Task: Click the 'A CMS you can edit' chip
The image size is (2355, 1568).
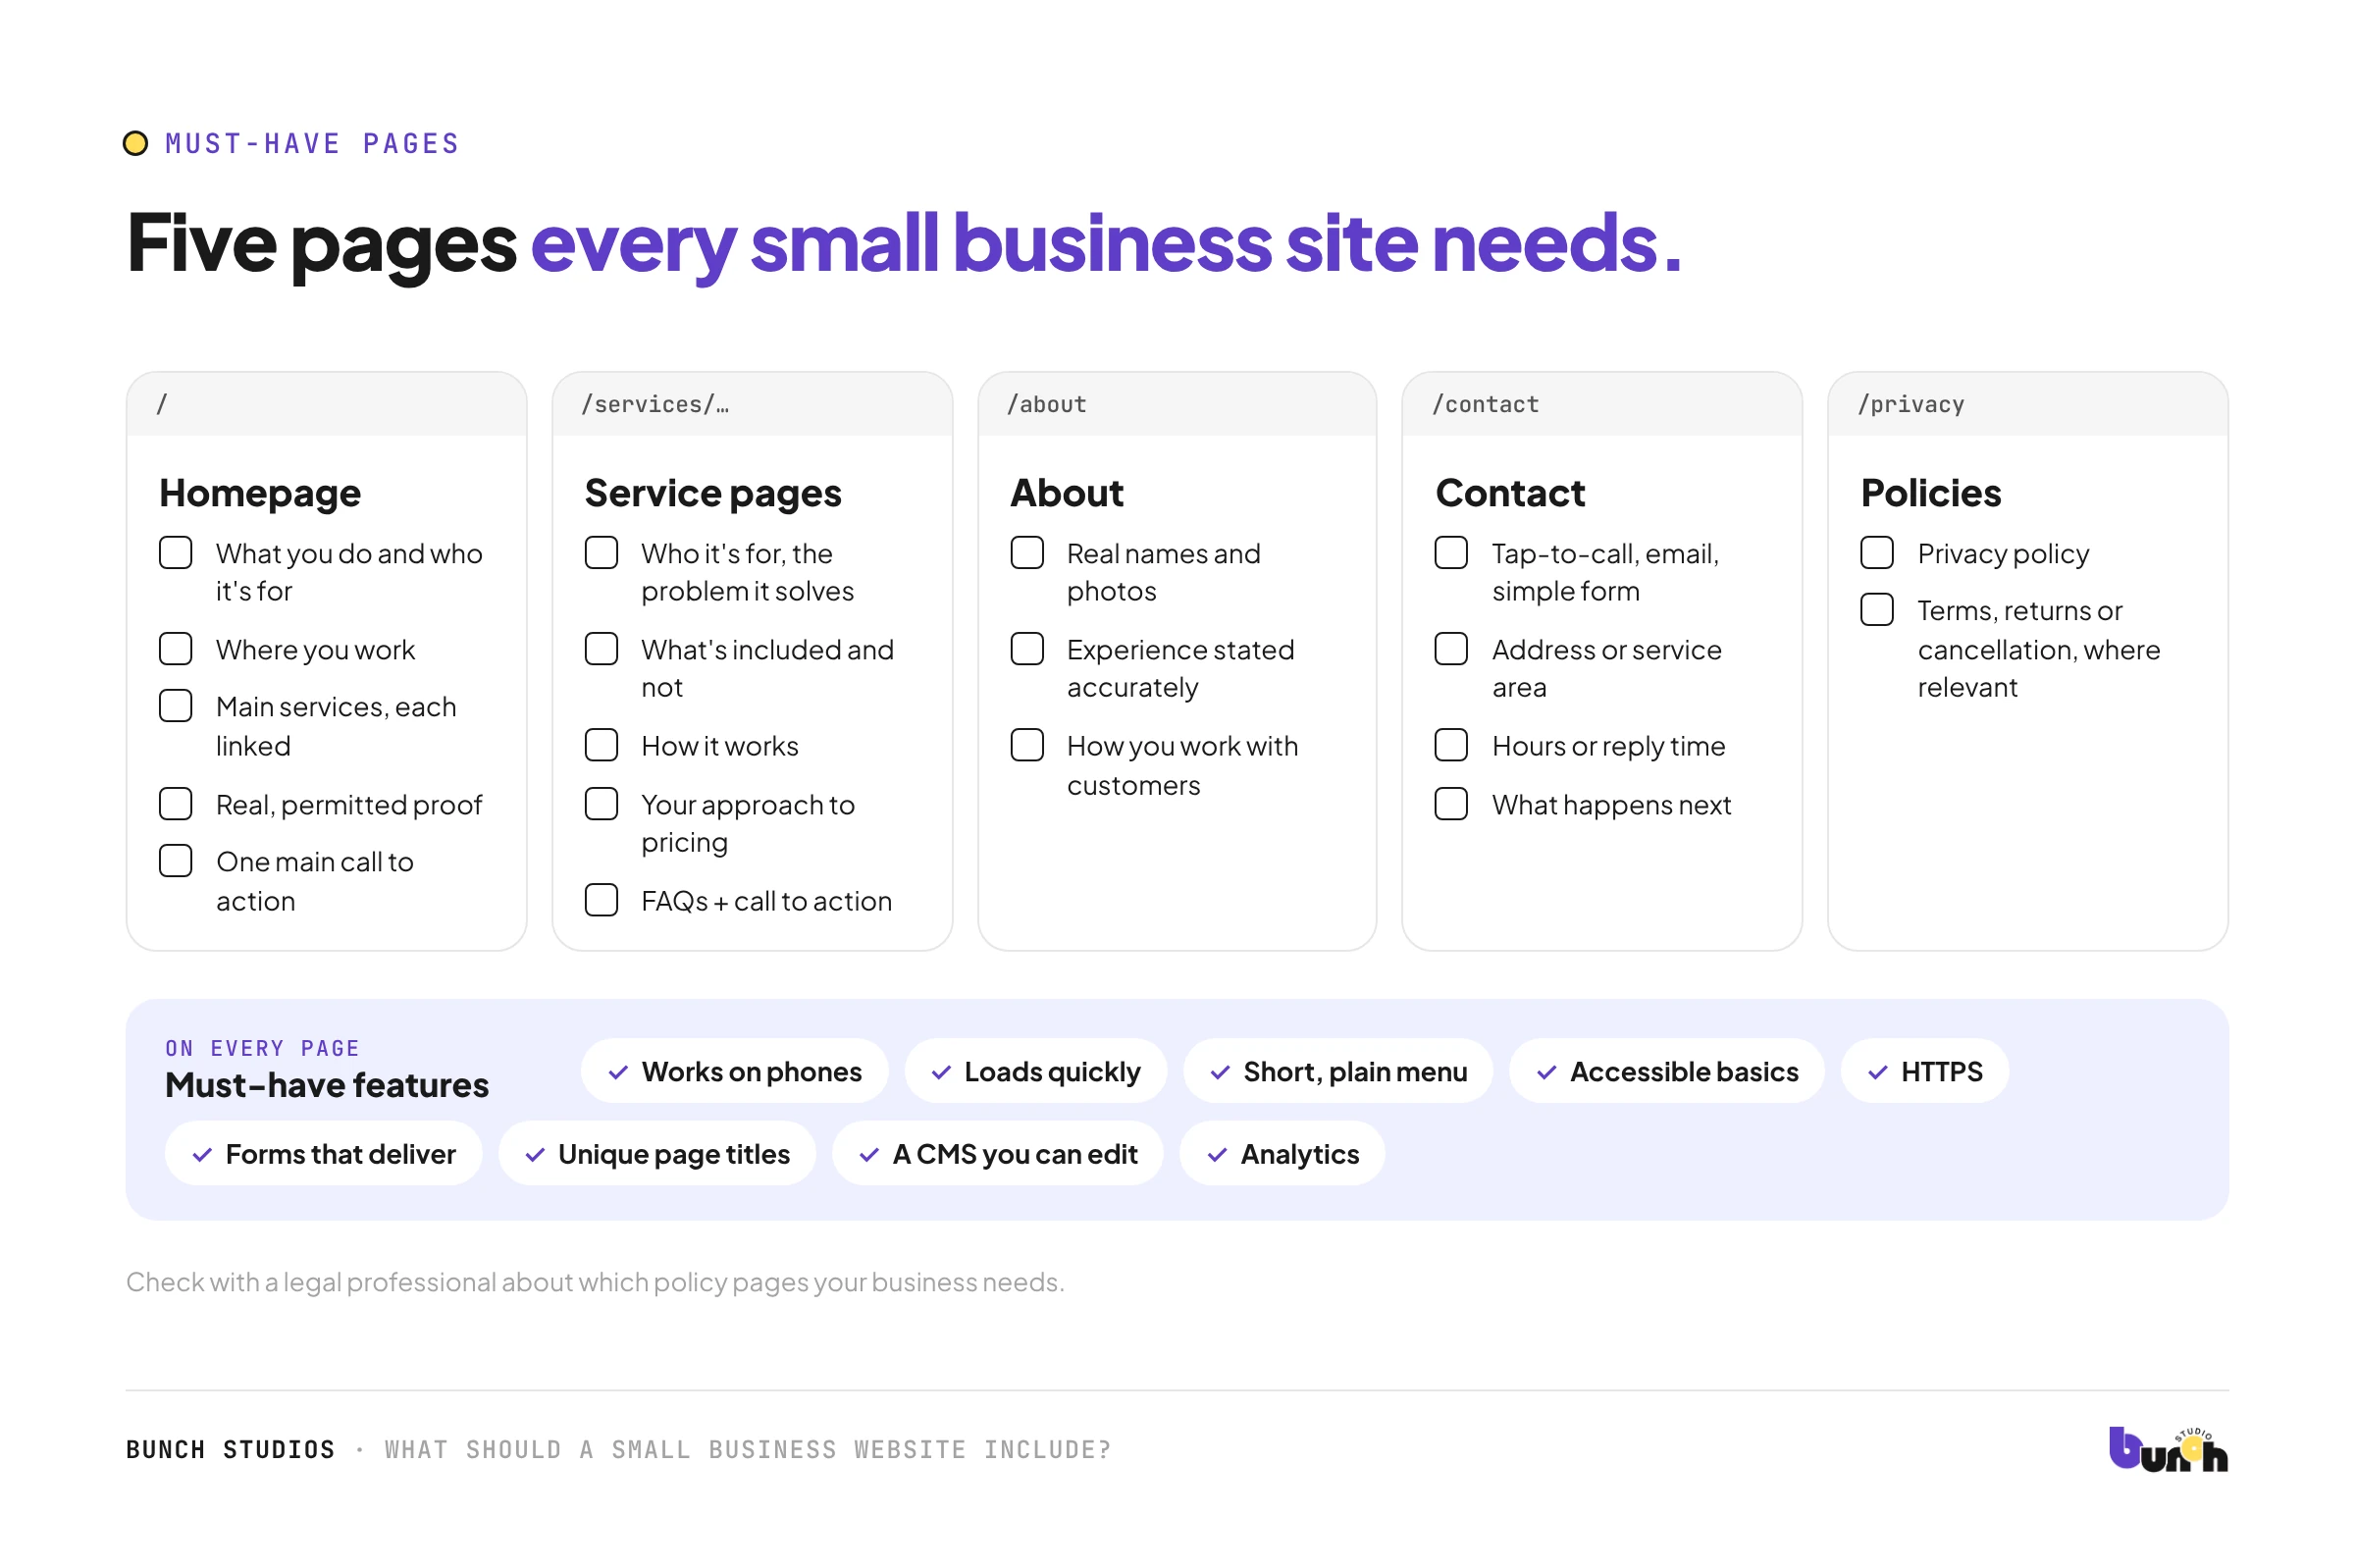Action: (998, 1155)
